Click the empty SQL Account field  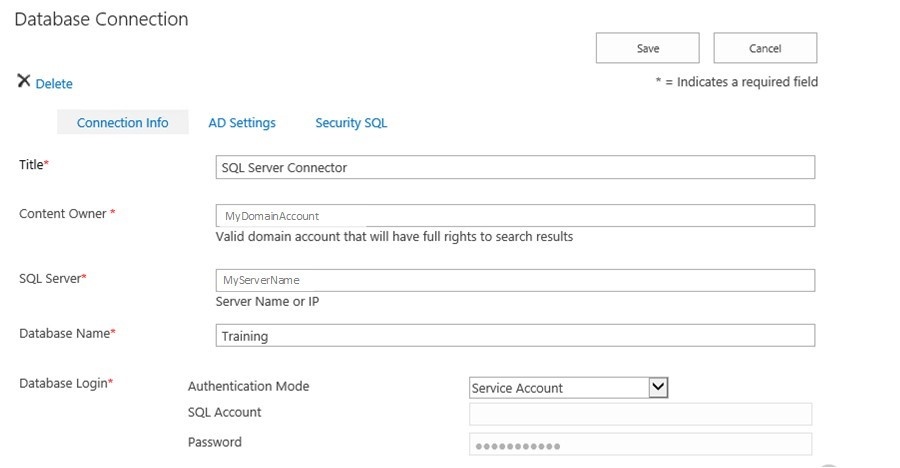point(640,414)
